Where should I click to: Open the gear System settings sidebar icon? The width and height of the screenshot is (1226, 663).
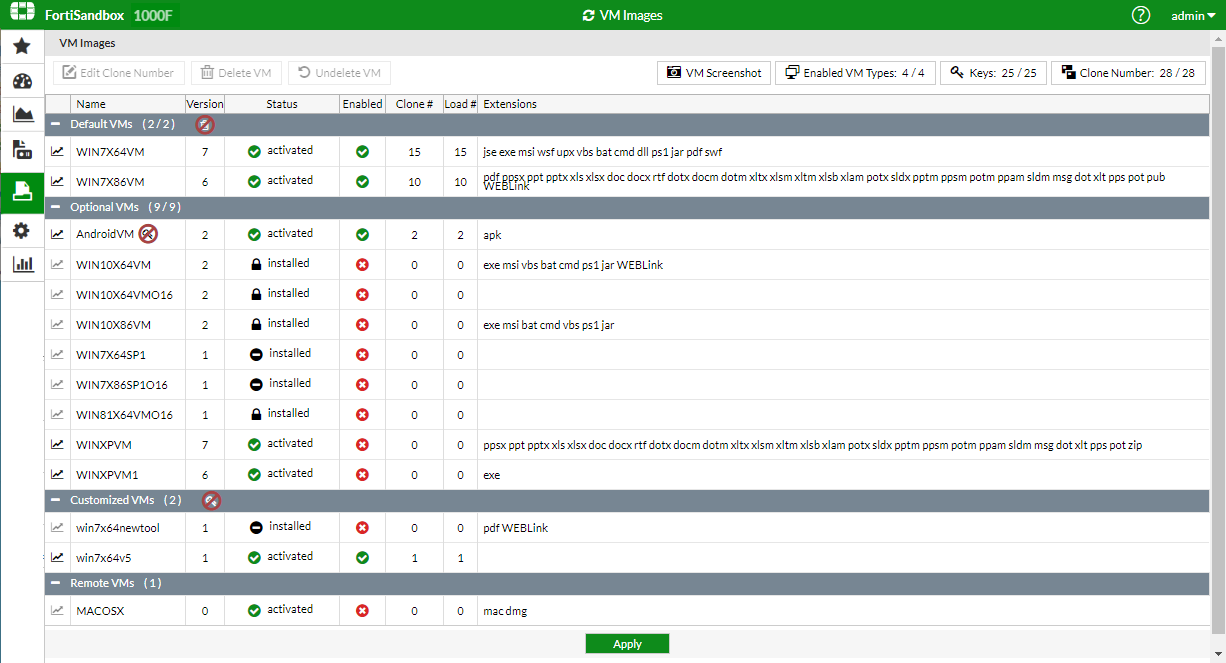point(22,231)
